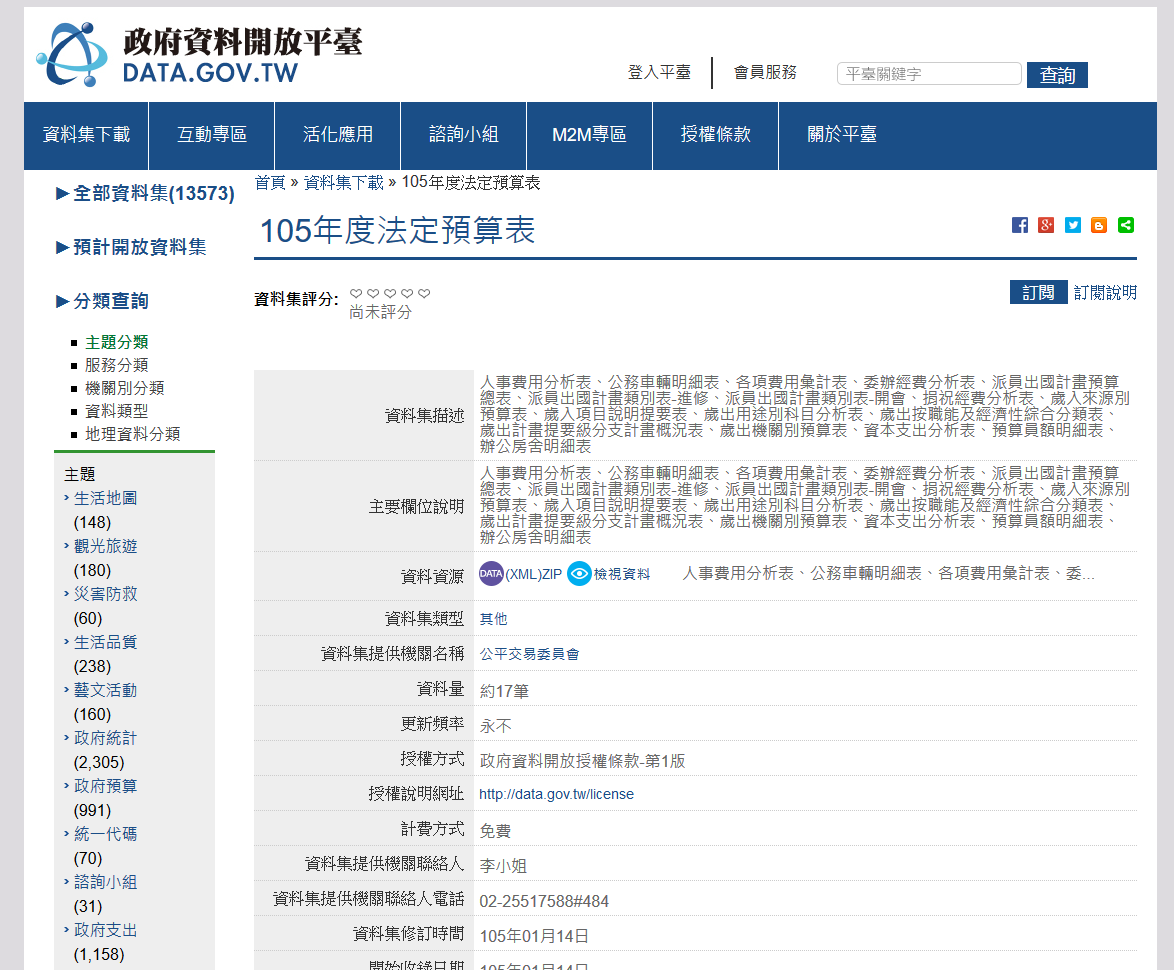This screenshot has width=1174, height=970.
Task: Rate dataset with third heart
Action: [390, 293]
